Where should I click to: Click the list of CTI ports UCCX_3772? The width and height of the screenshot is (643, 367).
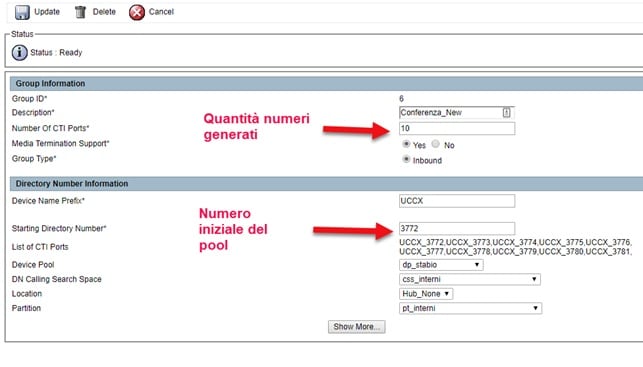pyautogui.click(x=515, y=247)
